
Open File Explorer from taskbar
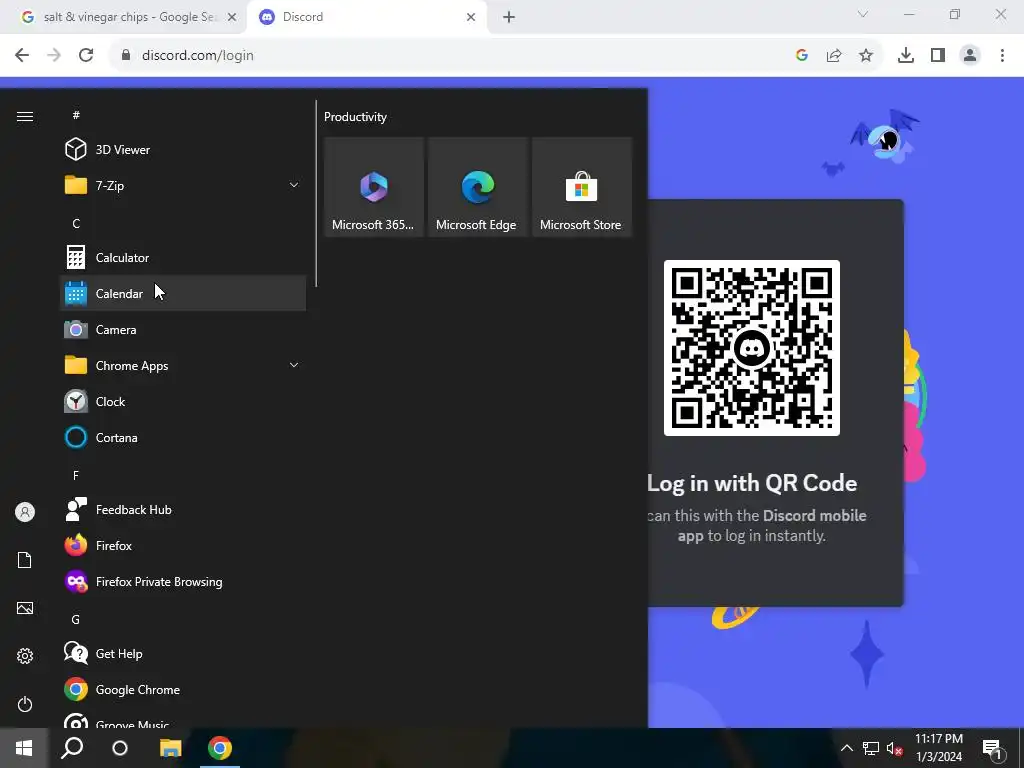[170, 748]
